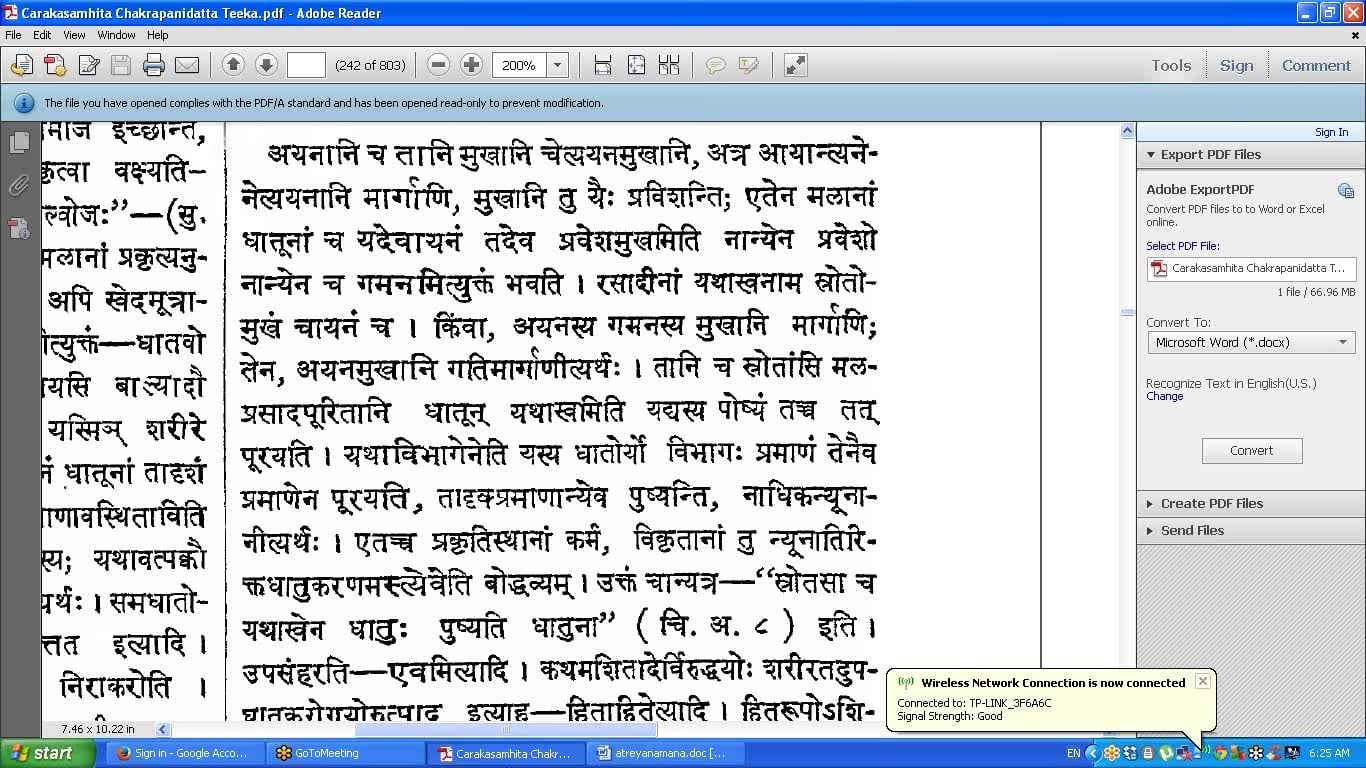Open the Edit menu
Image resolution: width=1366 pixels, height=768 pixels.
coord(42,35)
